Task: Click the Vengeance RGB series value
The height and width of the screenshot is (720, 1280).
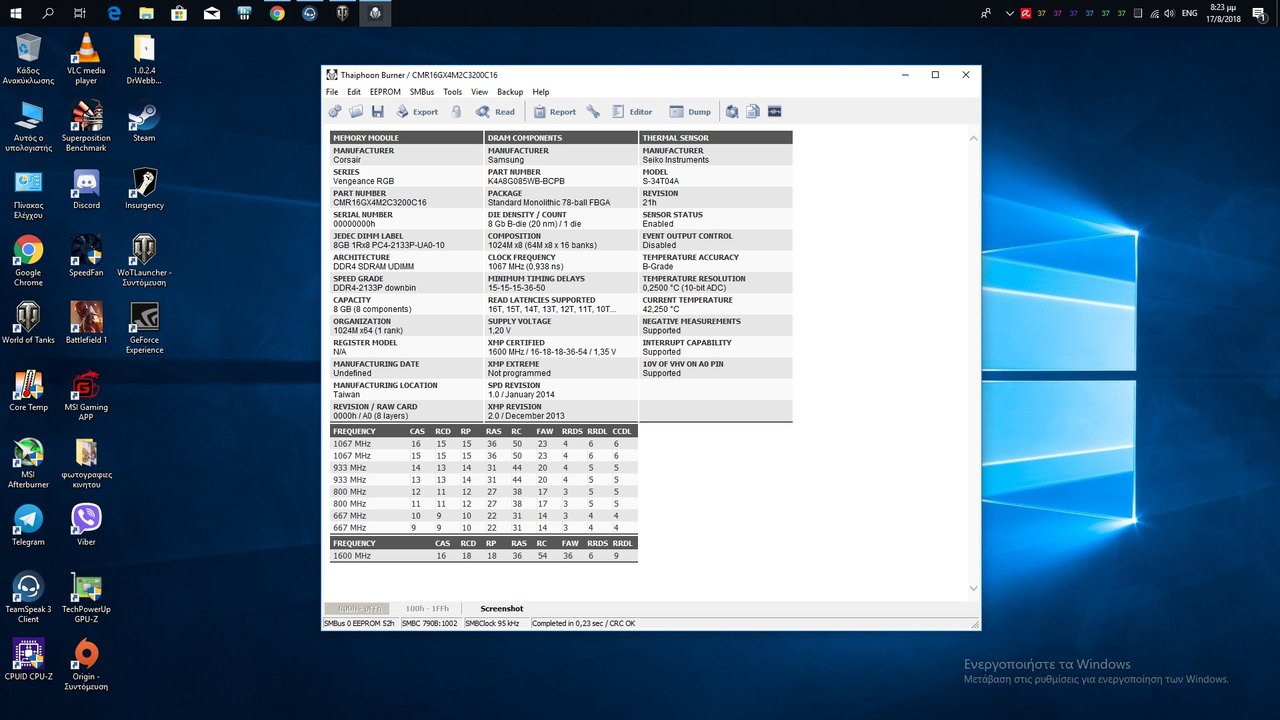Action: click(x=363, y=181)
